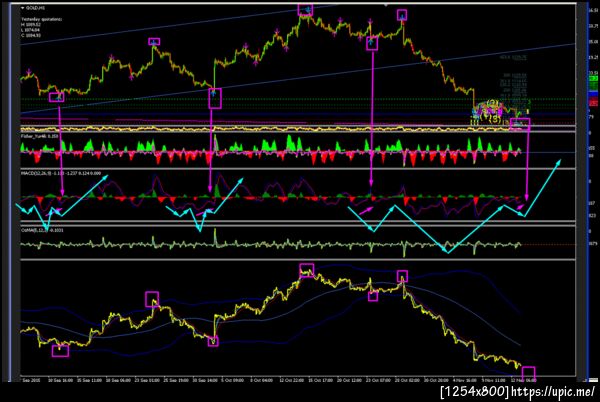Click the OsMA(5,12,1) indicator label
Image resolution: width=600 pixels, height=402 pixels.
[x=42, y=230]
